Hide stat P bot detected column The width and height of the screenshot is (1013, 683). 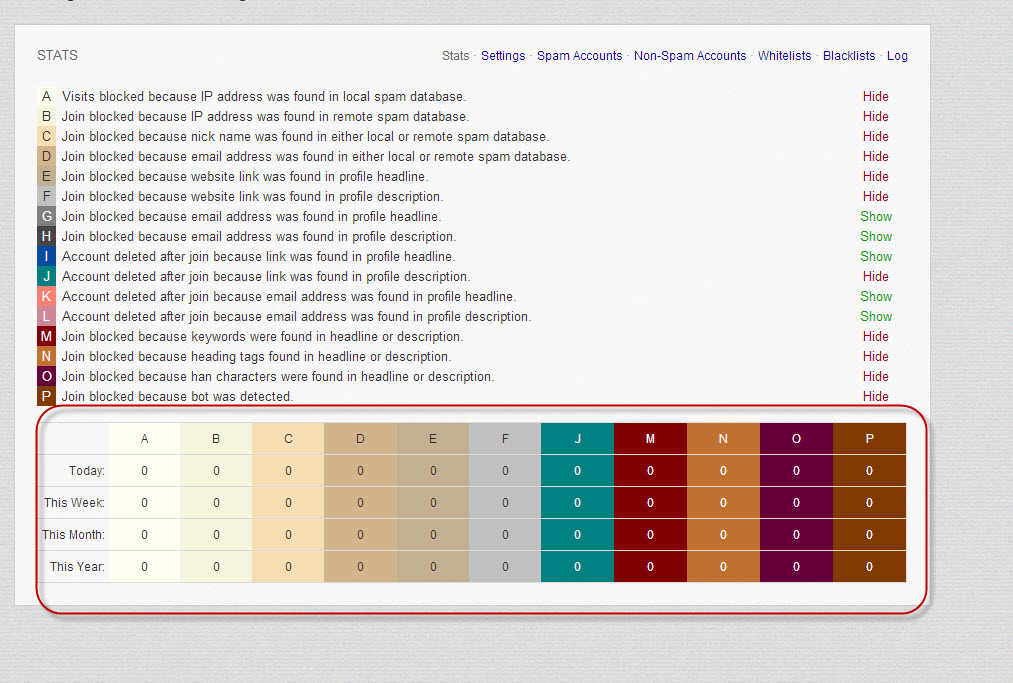point(875,397)
